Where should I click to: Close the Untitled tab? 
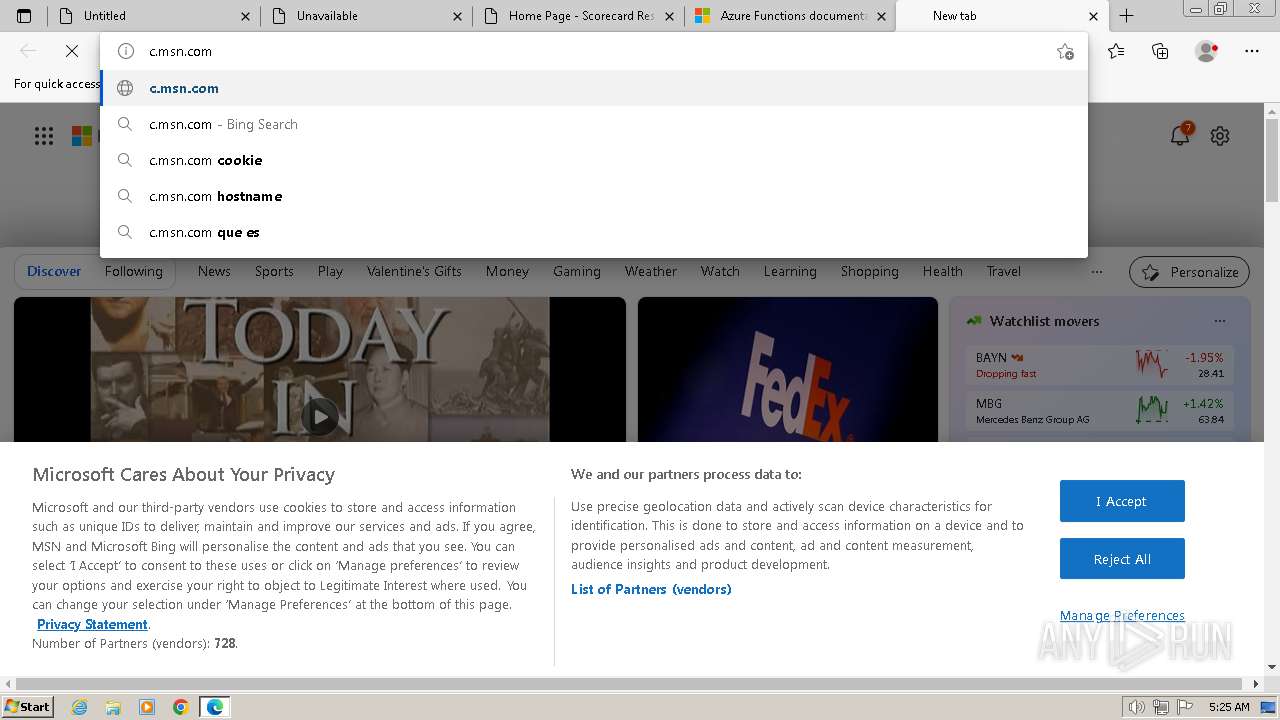[x=246, y=16]
